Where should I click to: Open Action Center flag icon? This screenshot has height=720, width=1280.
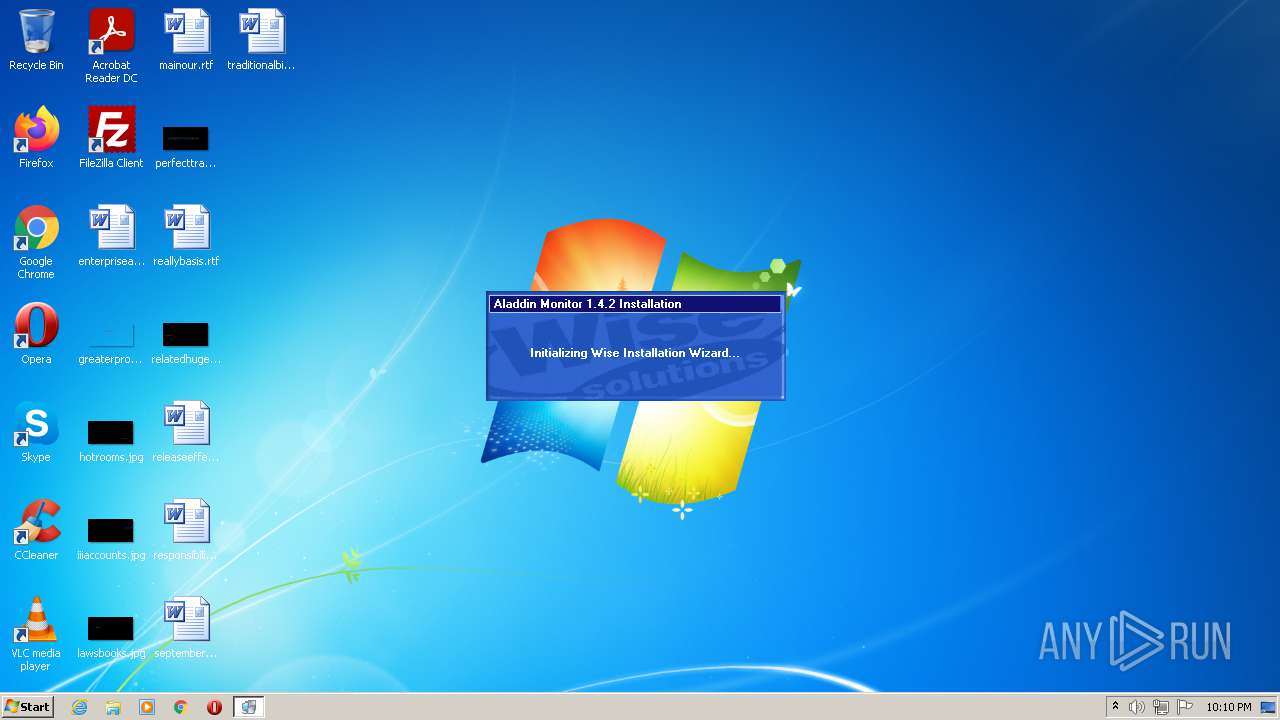pos(1185,707)
